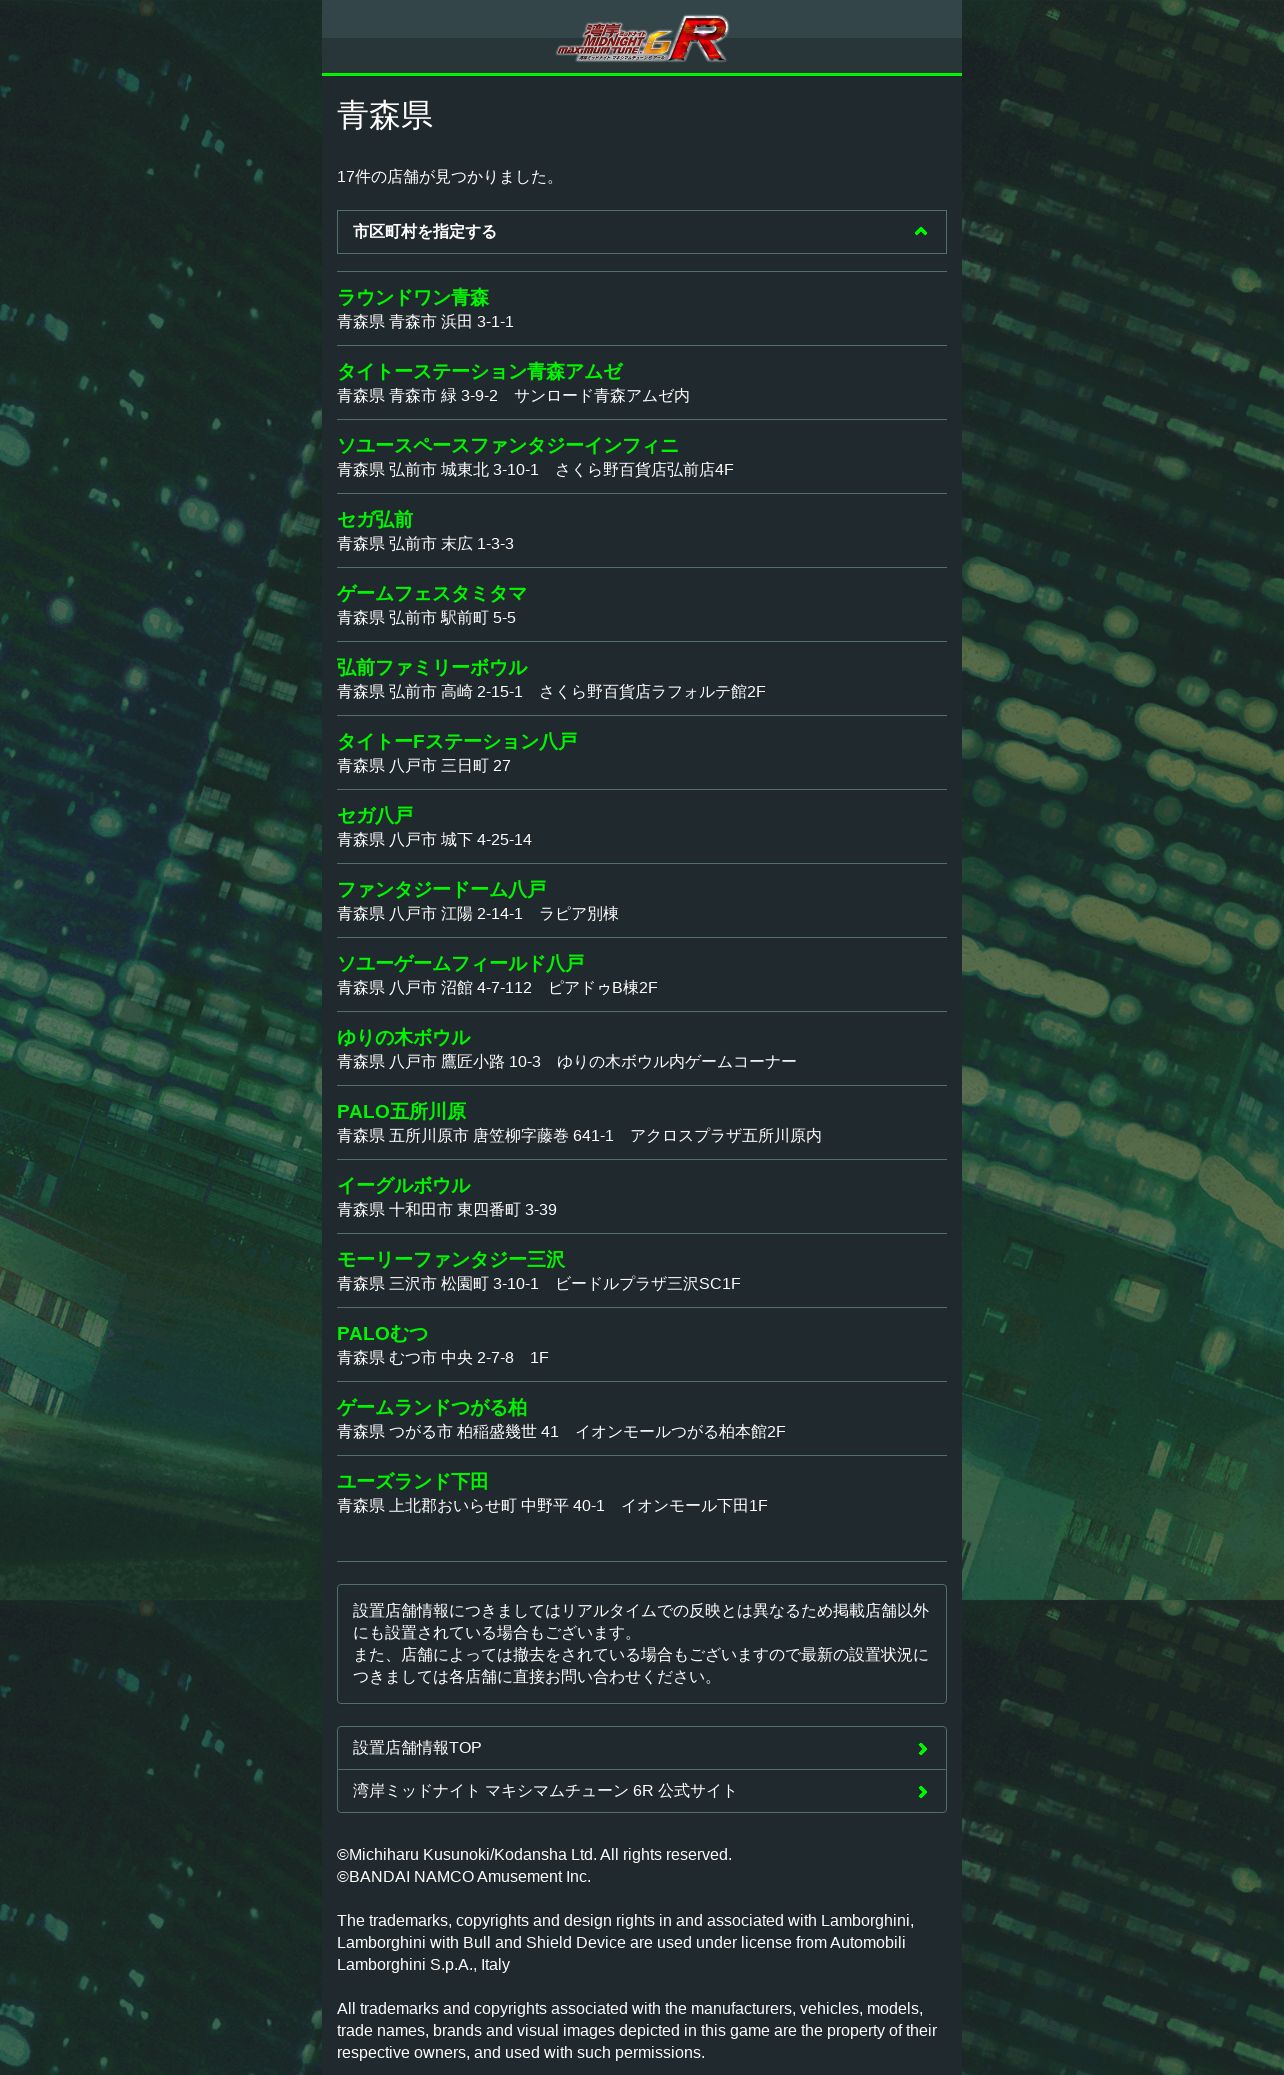Click the address mentioning ラピア別棟
This screenshot has width=1284, height=2075.
coord(478,914)
